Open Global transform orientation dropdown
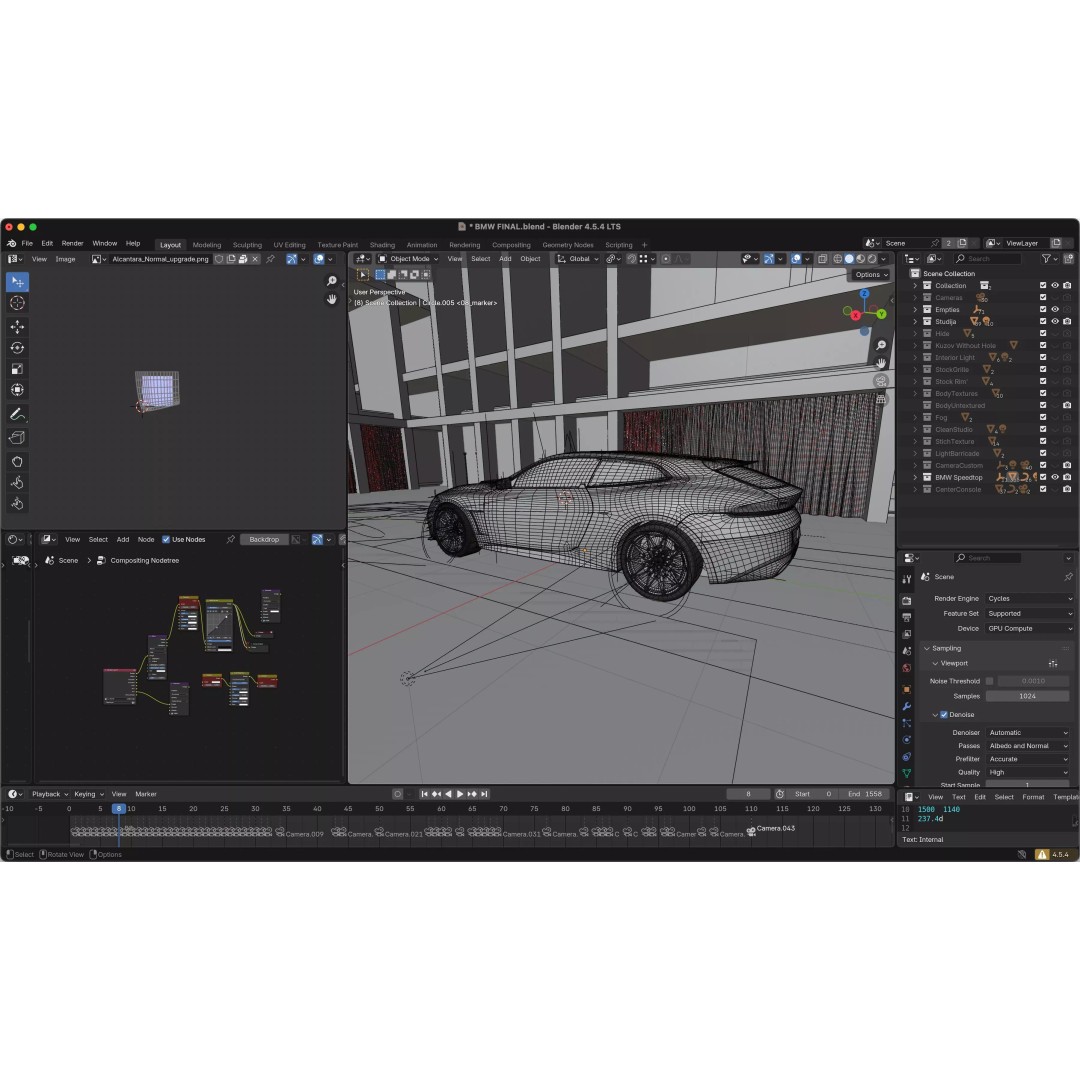 pos(578,259)
